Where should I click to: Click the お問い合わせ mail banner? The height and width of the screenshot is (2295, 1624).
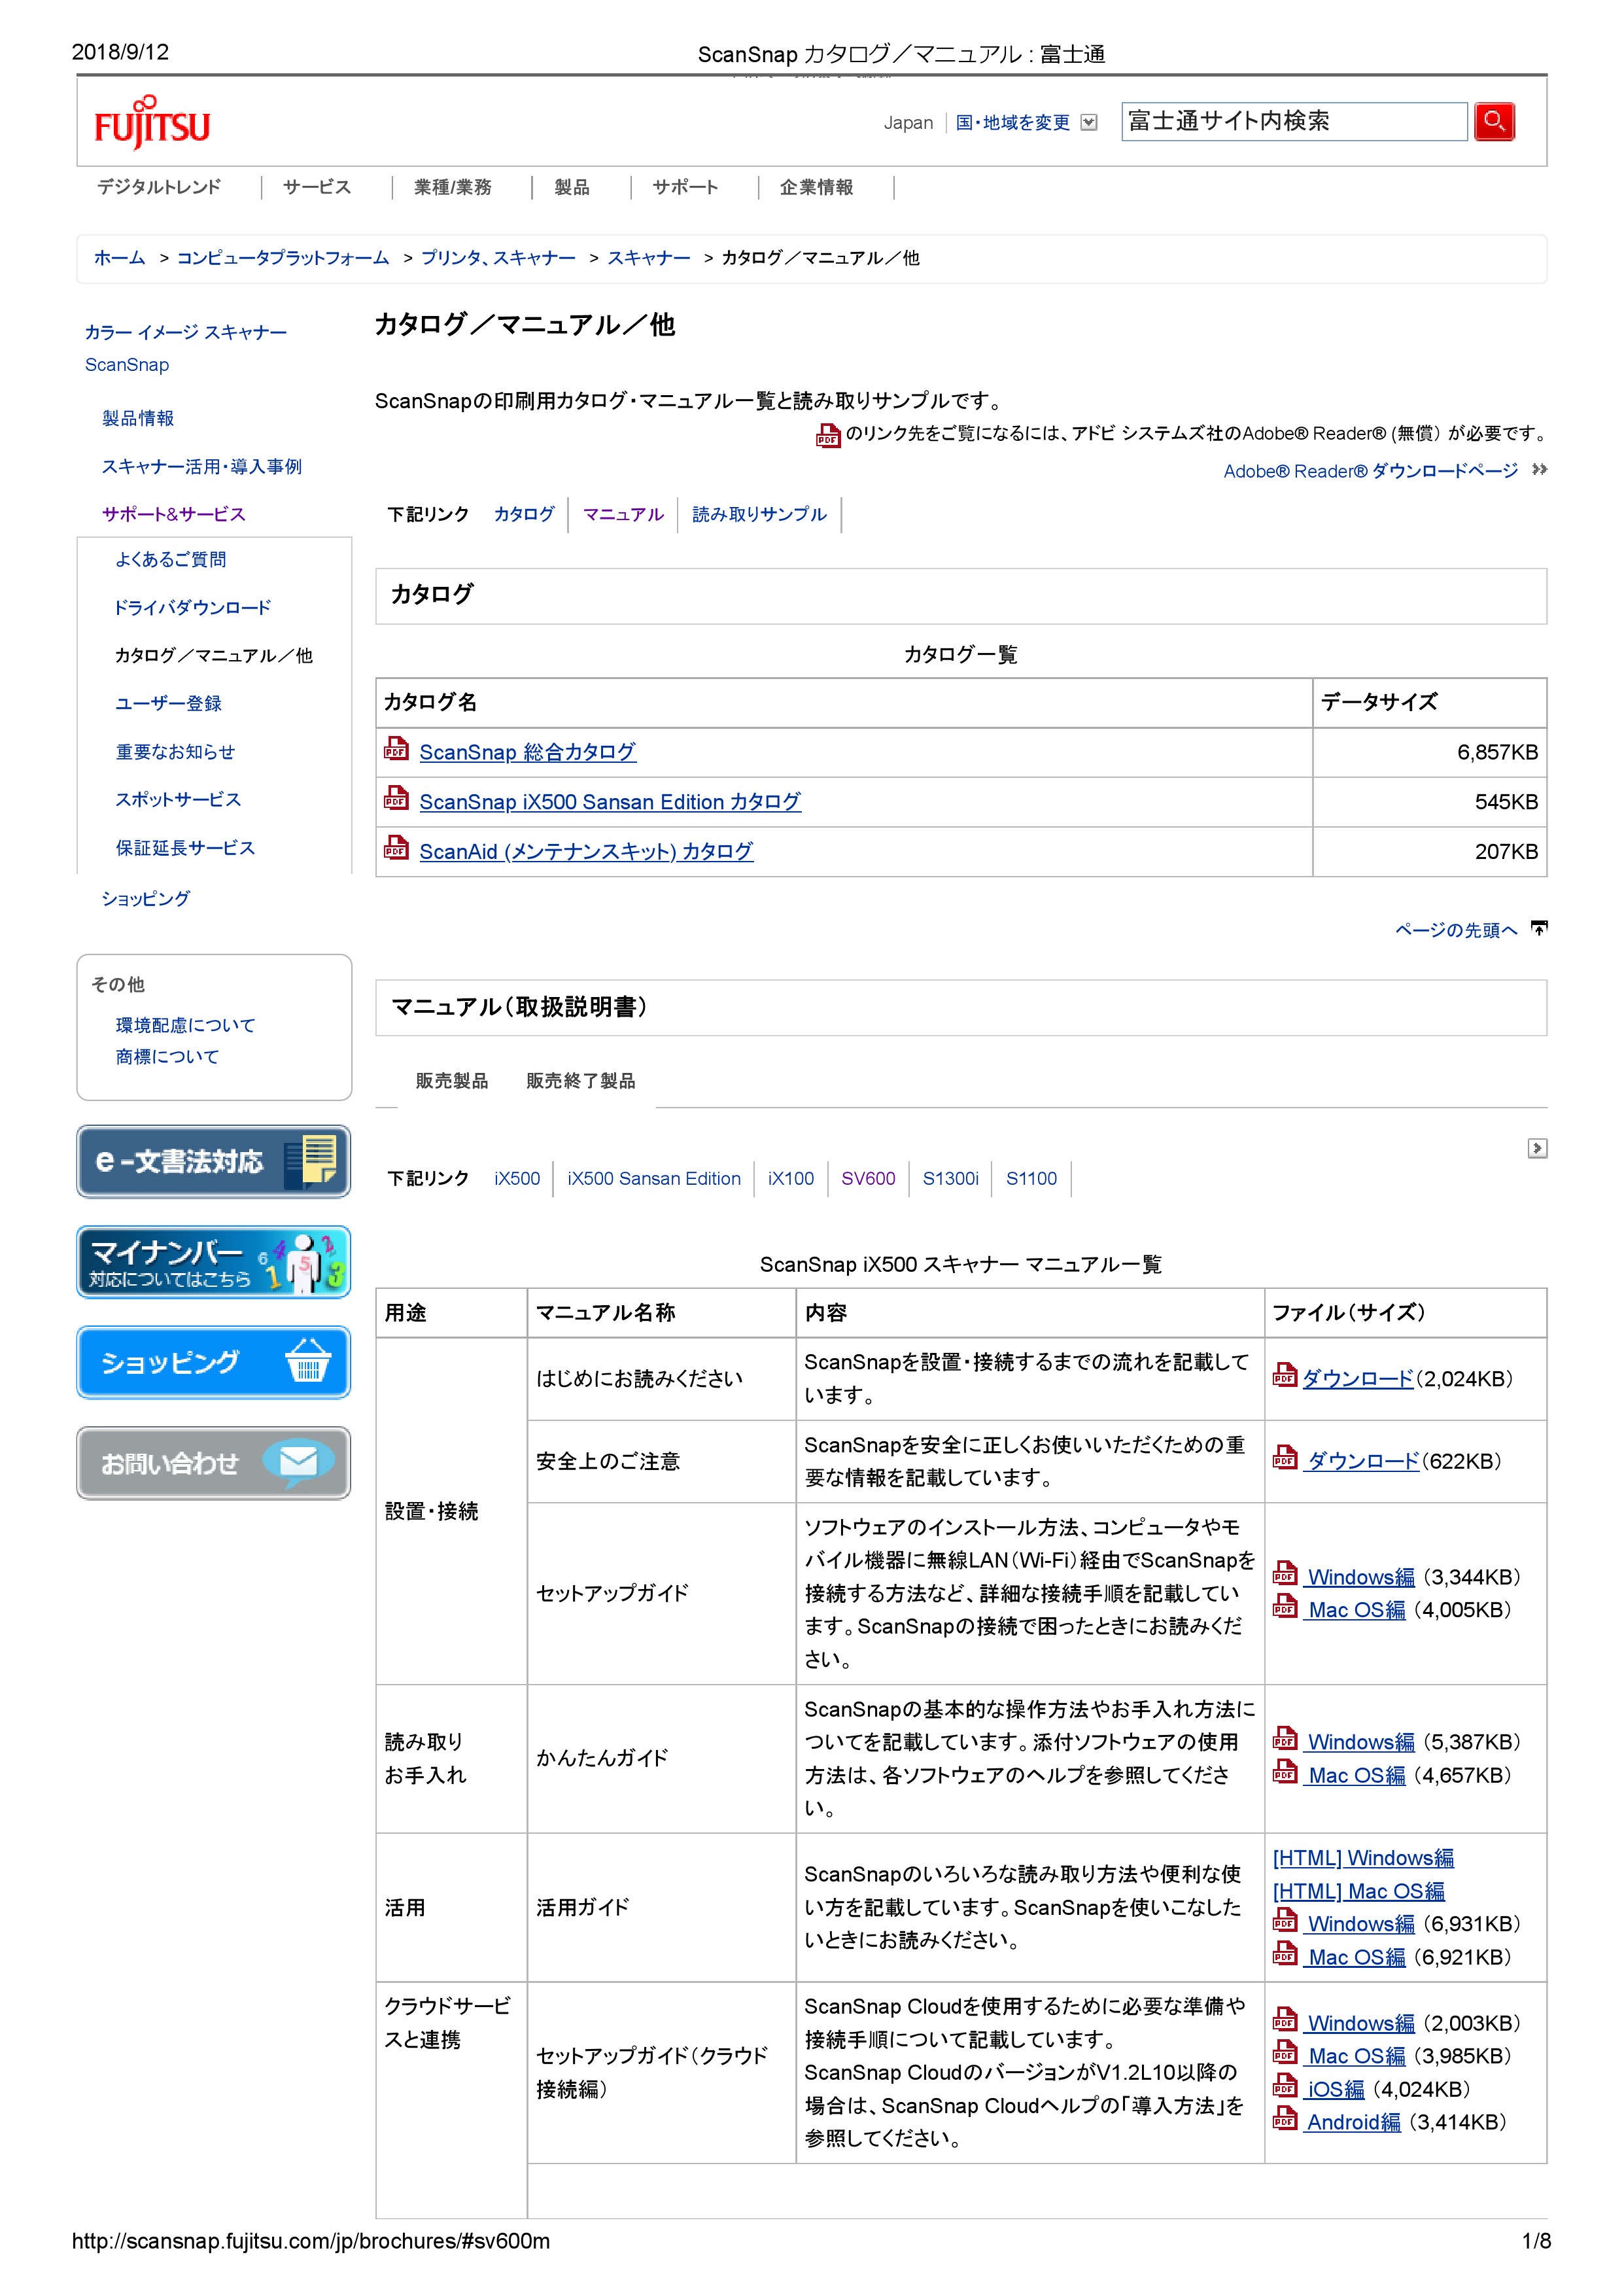pos(213,1463)
